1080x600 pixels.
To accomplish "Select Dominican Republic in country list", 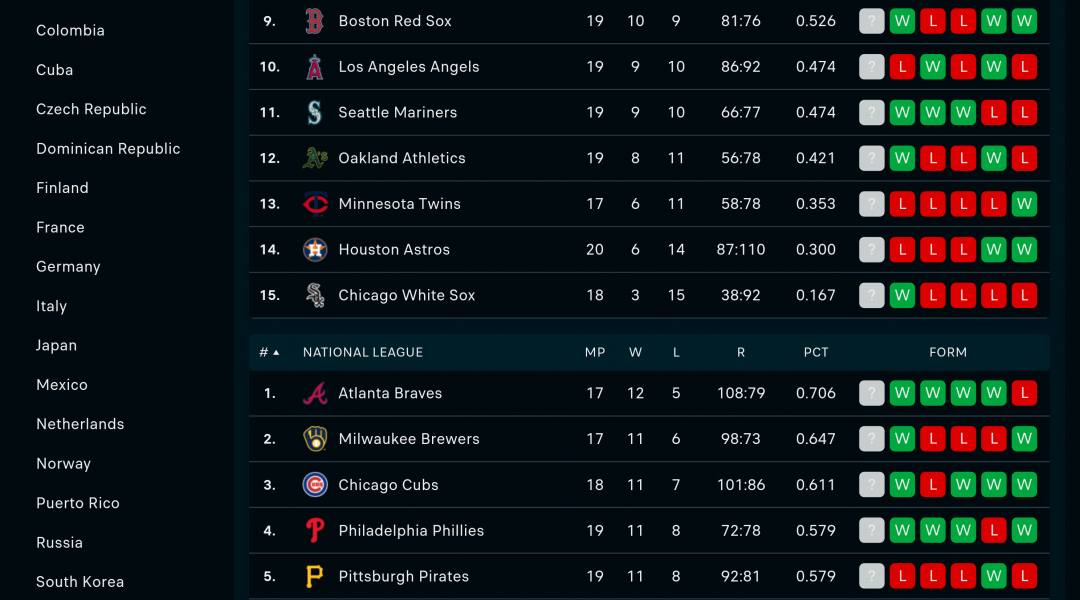I will click(x=108, y=149).
